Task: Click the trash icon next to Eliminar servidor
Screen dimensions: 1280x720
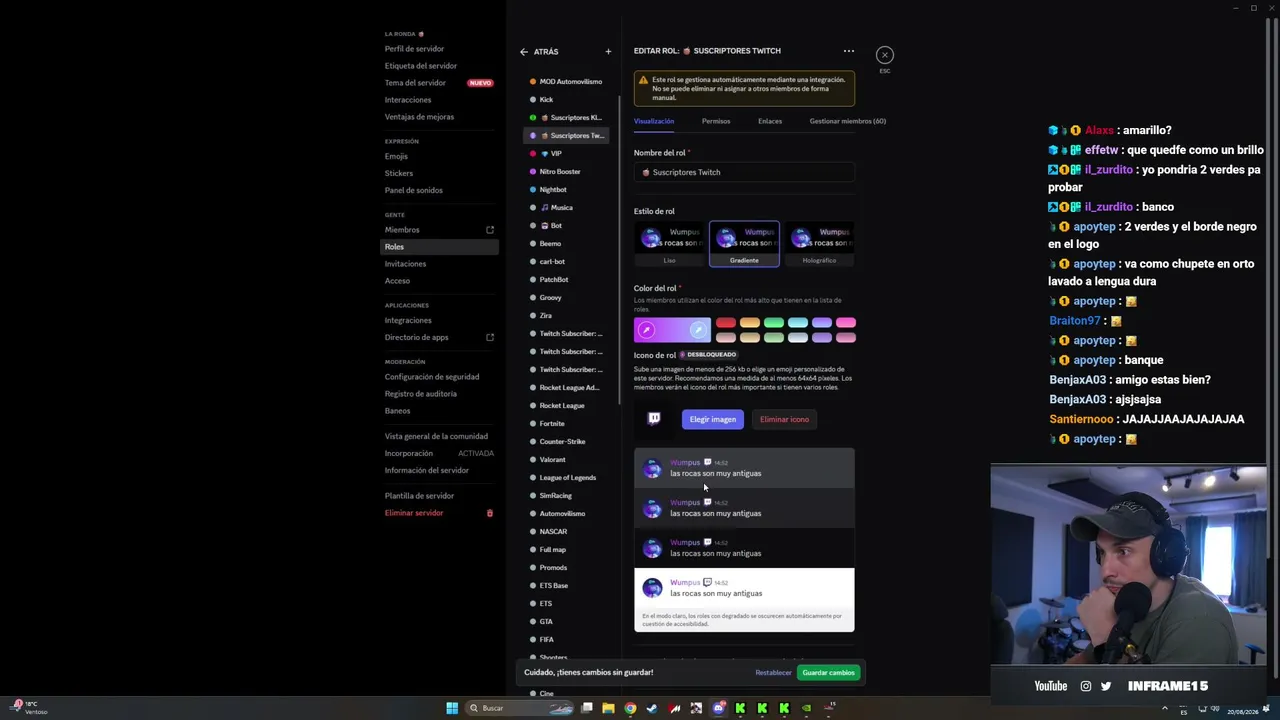Action: click(x=490, y=513)
